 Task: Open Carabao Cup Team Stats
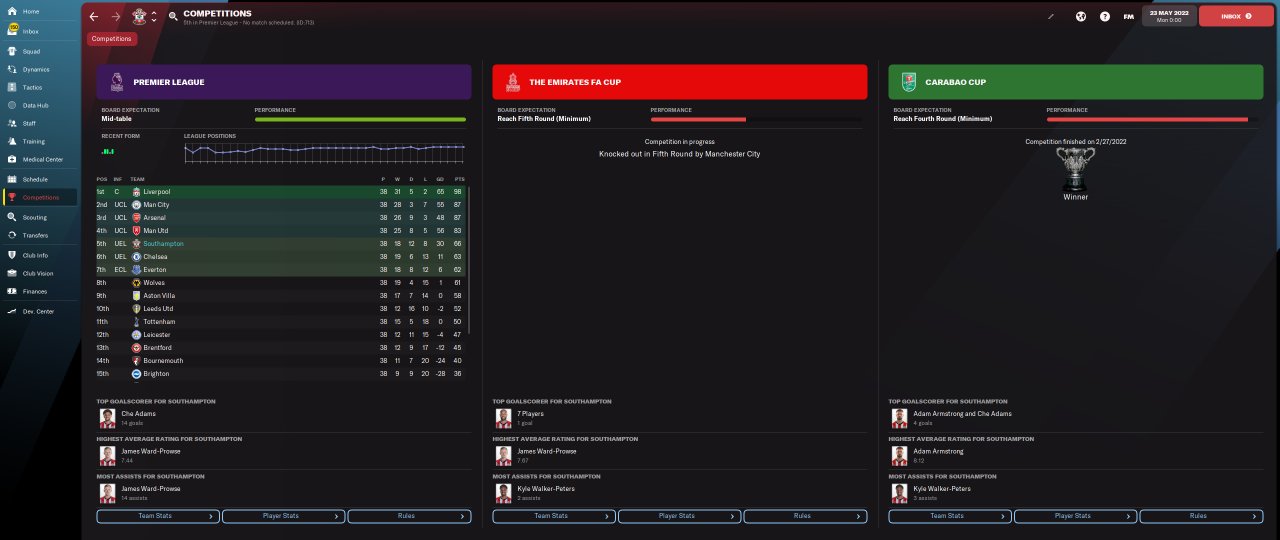(x=950, y=516)
